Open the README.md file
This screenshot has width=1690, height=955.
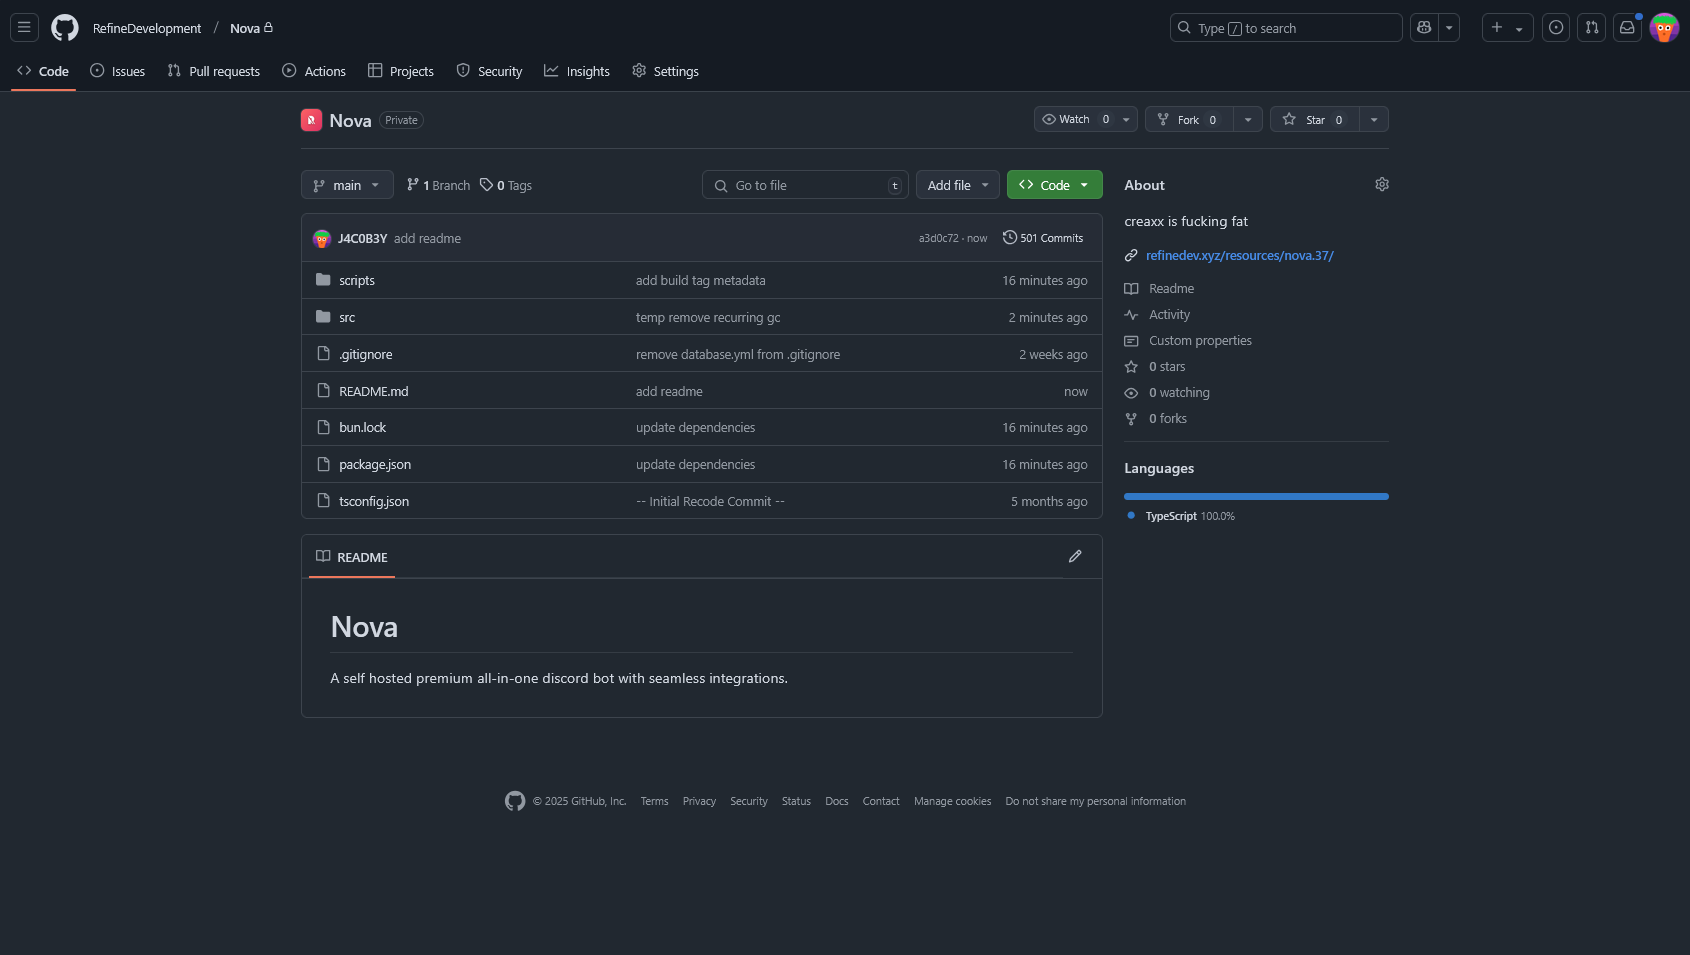point(374,391)
